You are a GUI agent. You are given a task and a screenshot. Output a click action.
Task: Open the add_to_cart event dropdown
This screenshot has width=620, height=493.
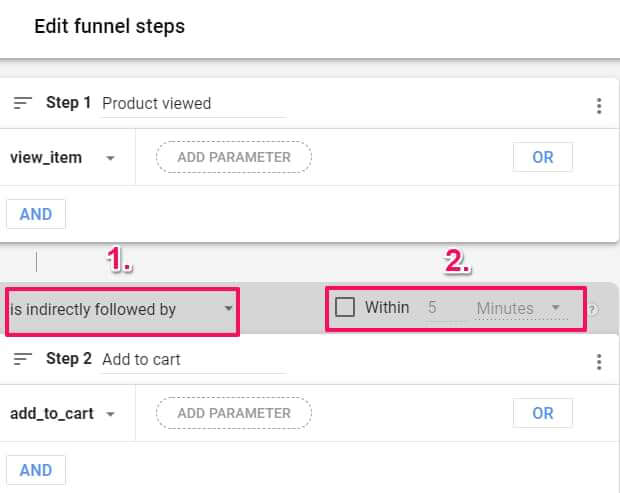[66, 413]
